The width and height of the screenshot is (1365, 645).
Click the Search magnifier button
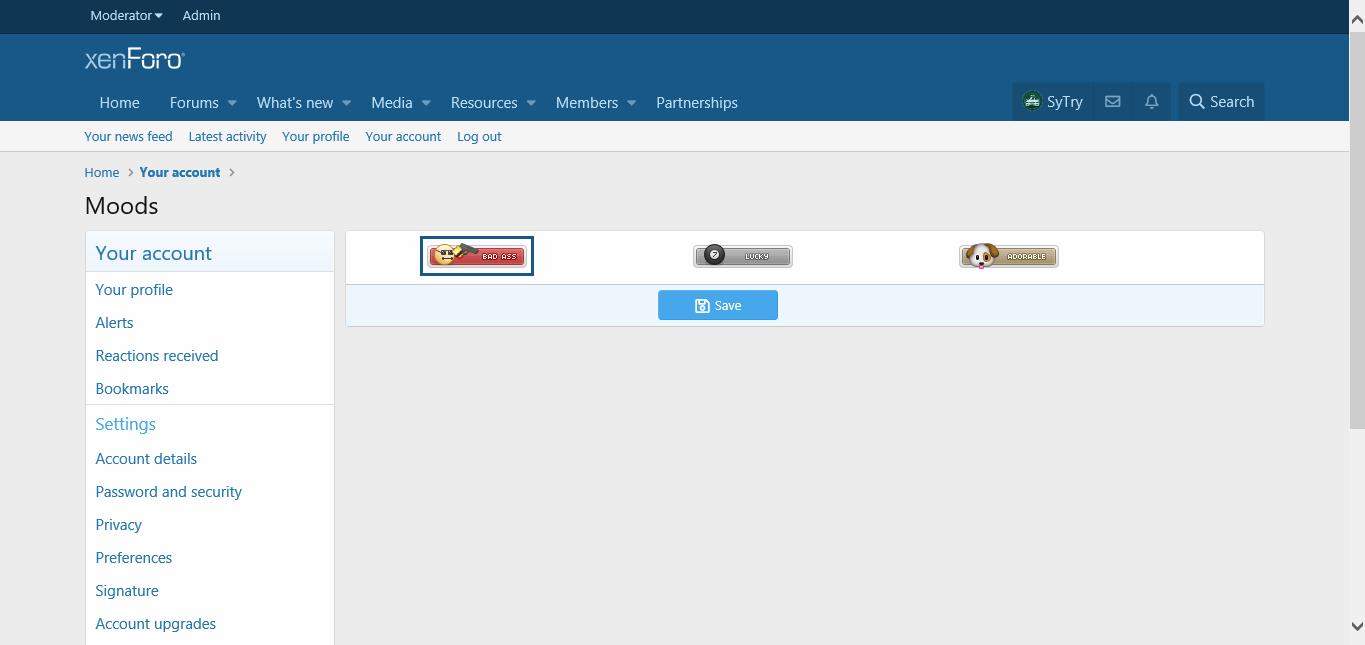pos(1221,102)
